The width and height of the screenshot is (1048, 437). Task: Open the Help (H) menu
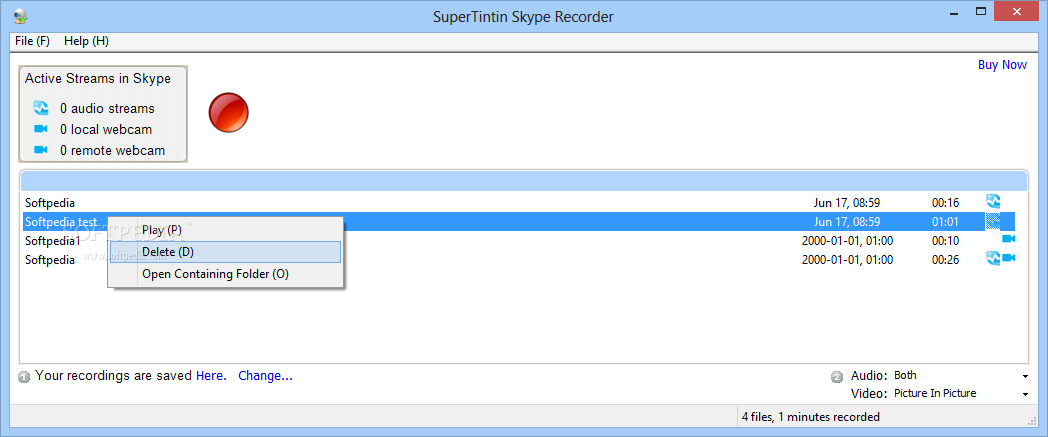click(x=86, y=41)
